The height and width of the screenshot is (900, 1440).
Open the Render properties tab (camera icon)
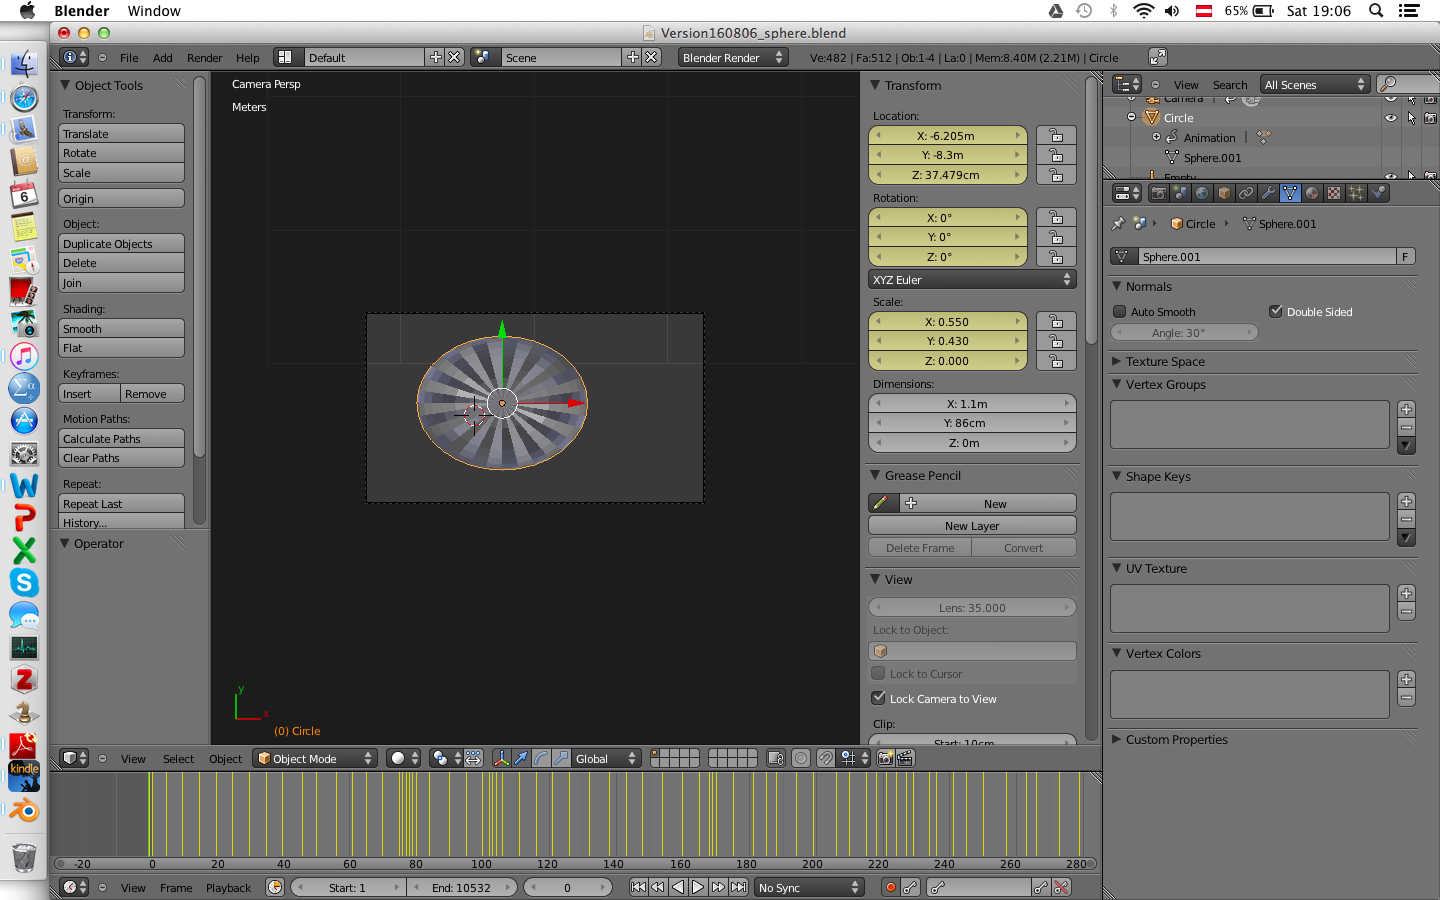tap(1158, 193)
